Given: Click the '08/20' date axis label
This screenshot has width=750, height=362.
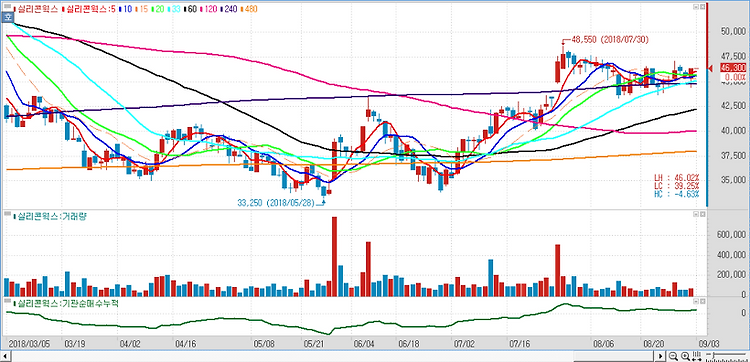Looking at the screenshot, I should [x=655, y=343].
